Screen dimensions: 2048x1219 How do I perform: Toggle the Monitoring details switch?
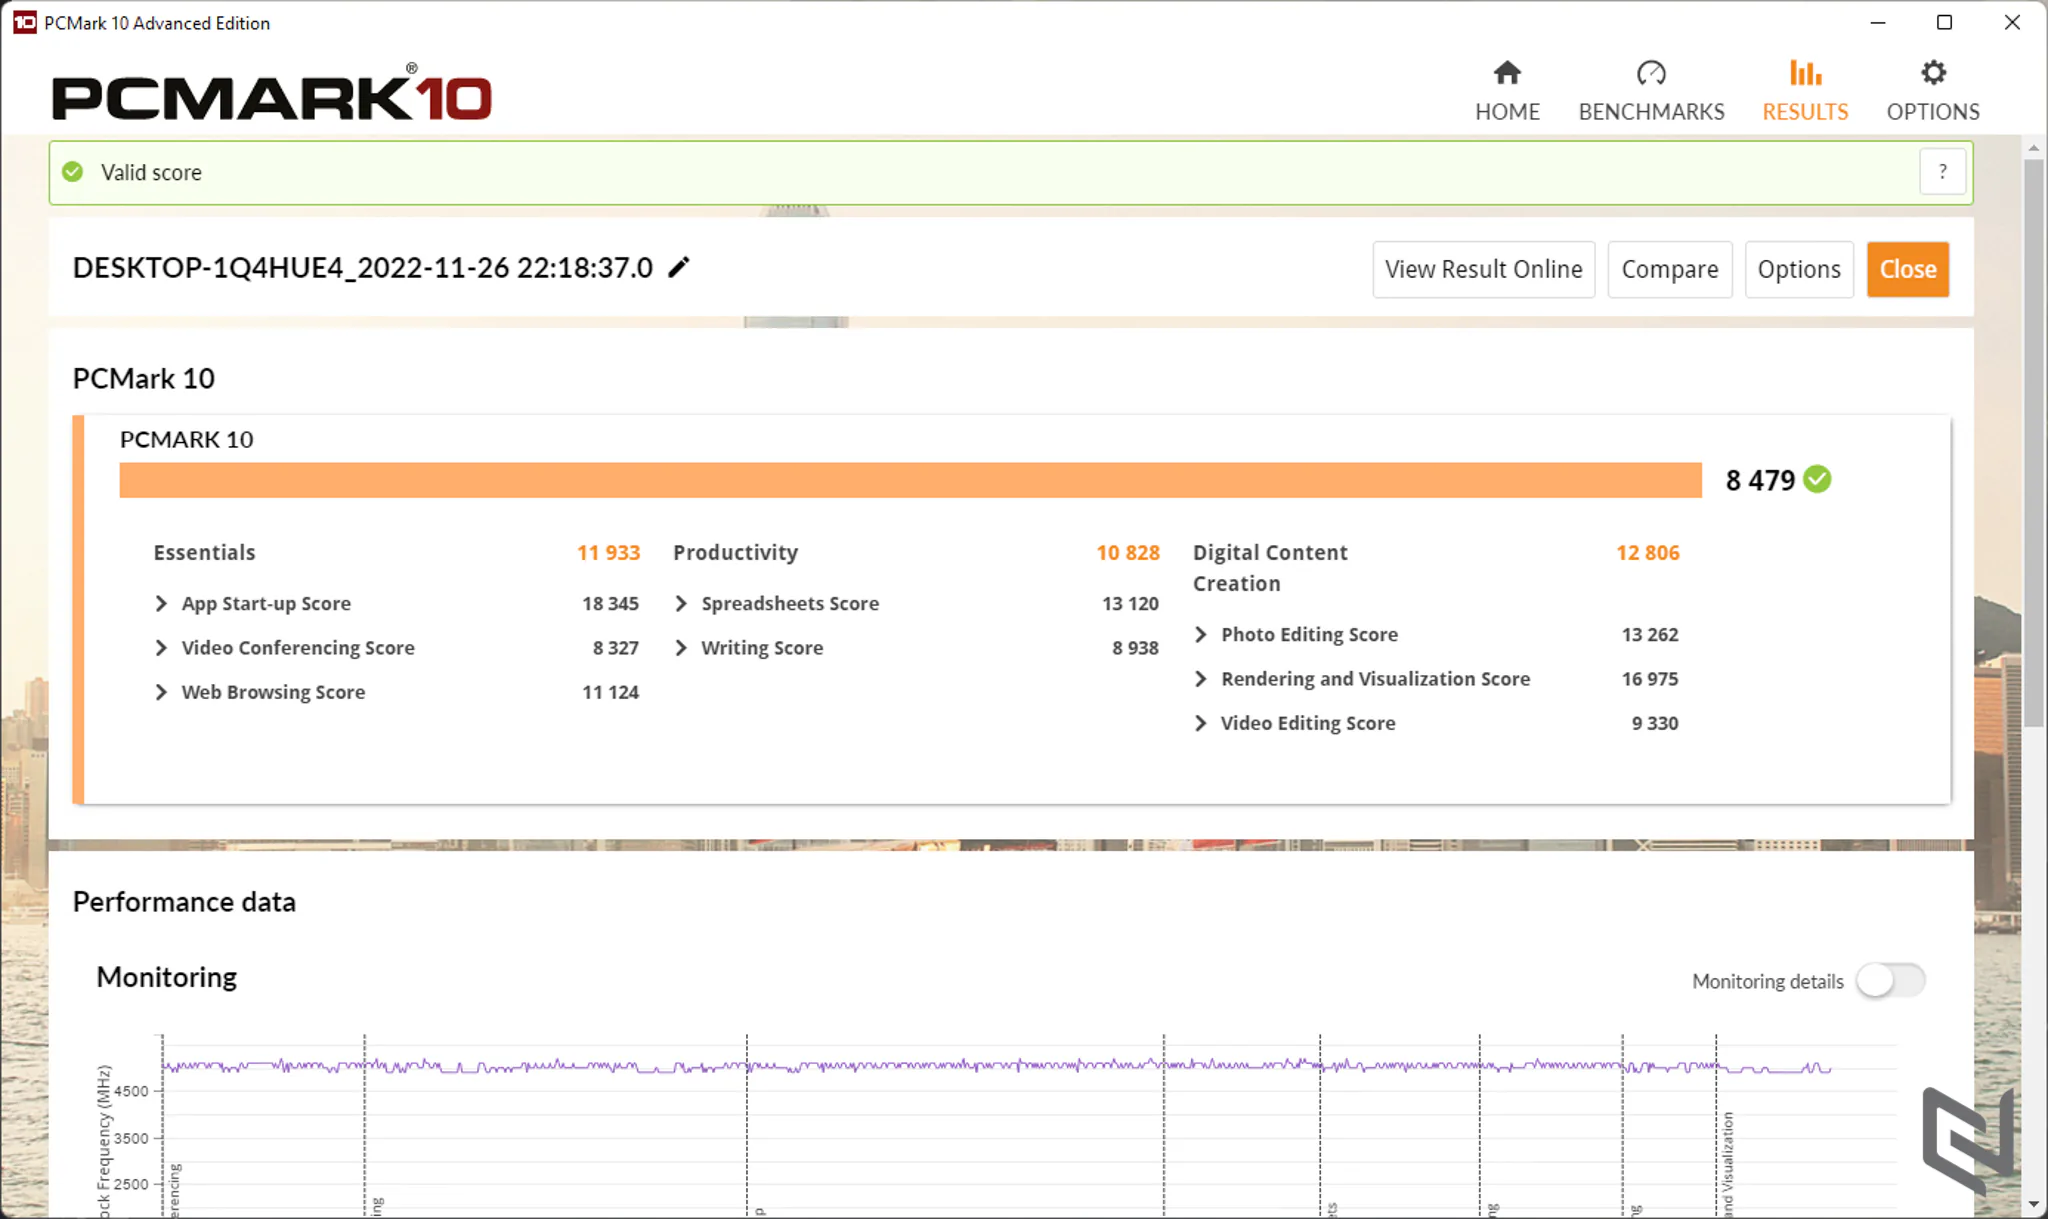click(x=1890, y=981)
